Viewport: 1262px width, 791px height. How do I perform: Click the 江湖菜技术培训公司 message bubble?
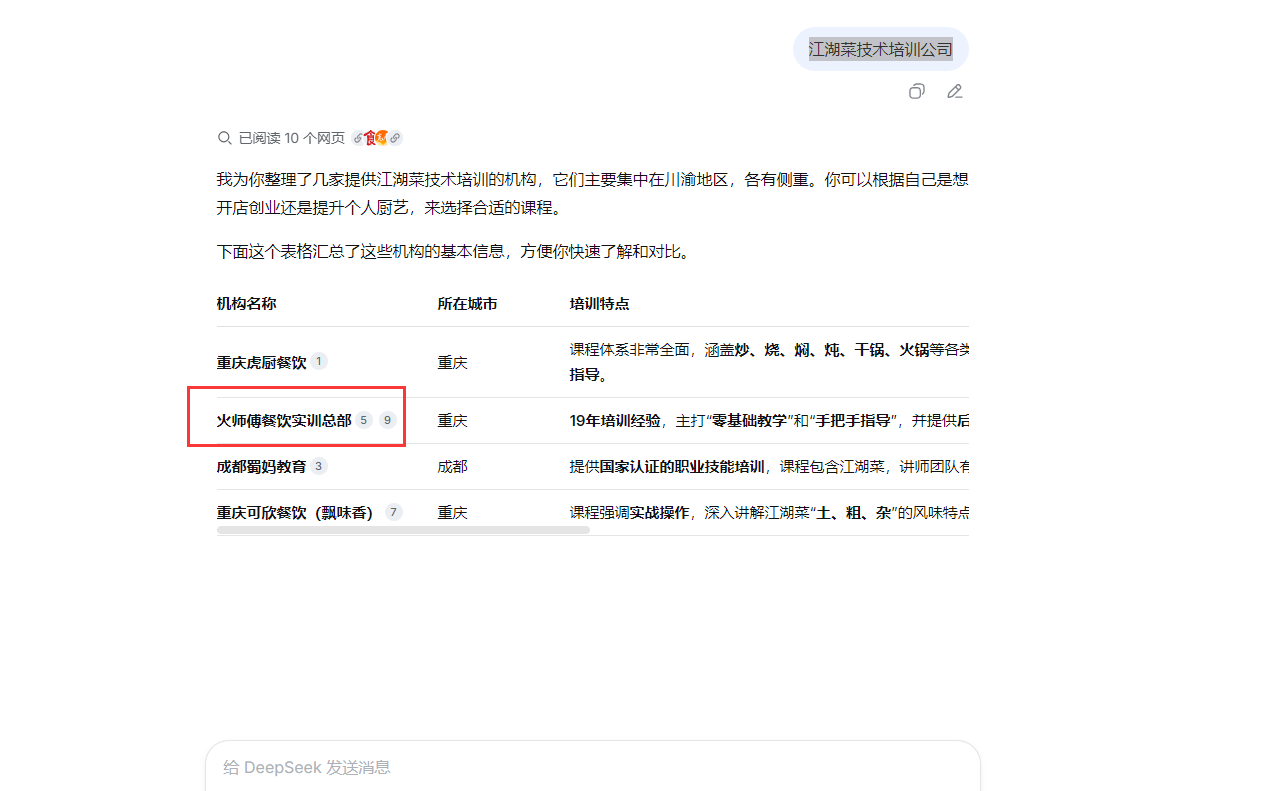point(880,49)
